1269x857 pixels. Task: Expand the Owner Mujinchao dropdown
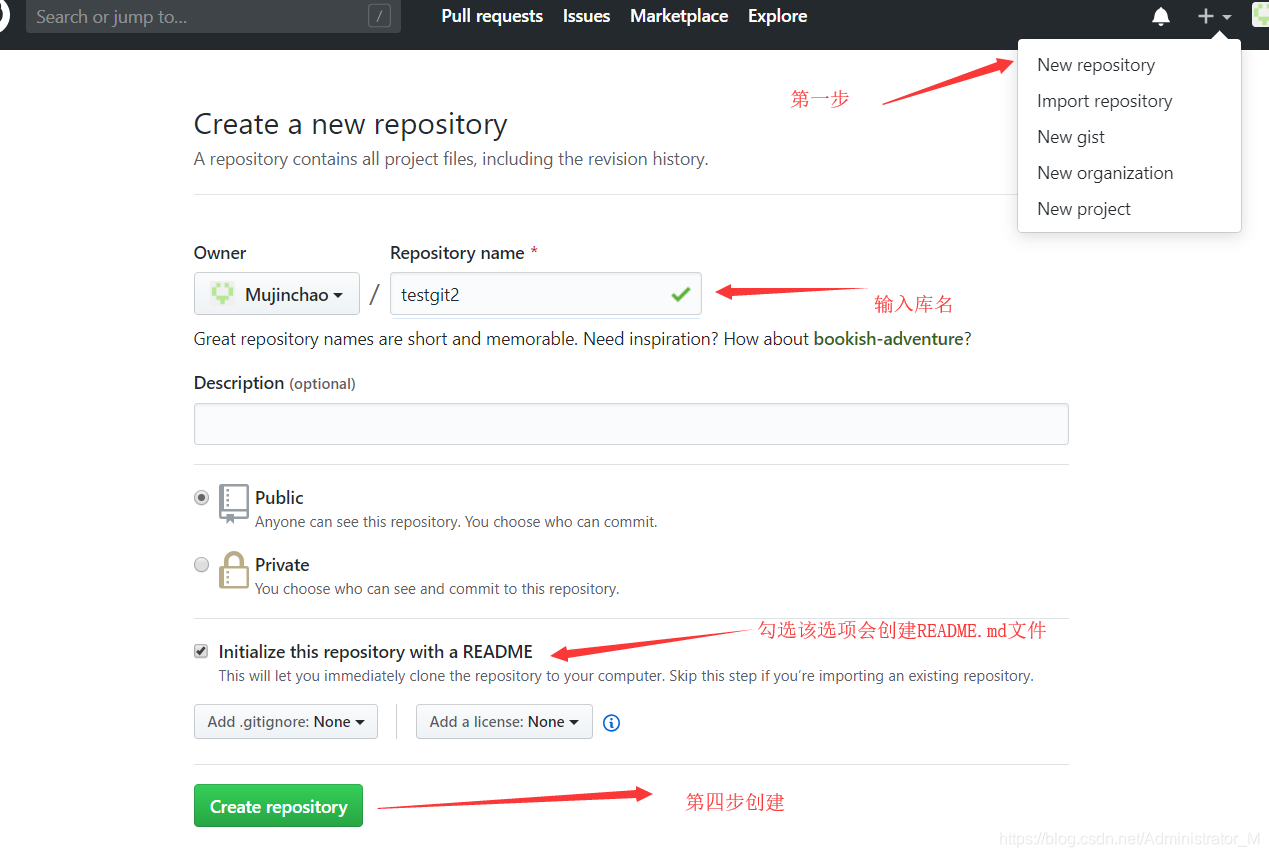tap(277, 294)
